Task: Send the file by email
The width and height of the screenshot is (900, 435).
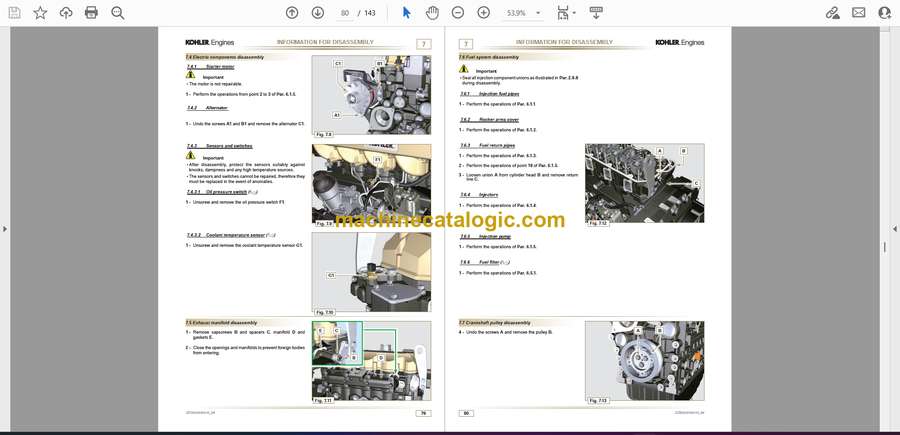Action: point(859,13)
